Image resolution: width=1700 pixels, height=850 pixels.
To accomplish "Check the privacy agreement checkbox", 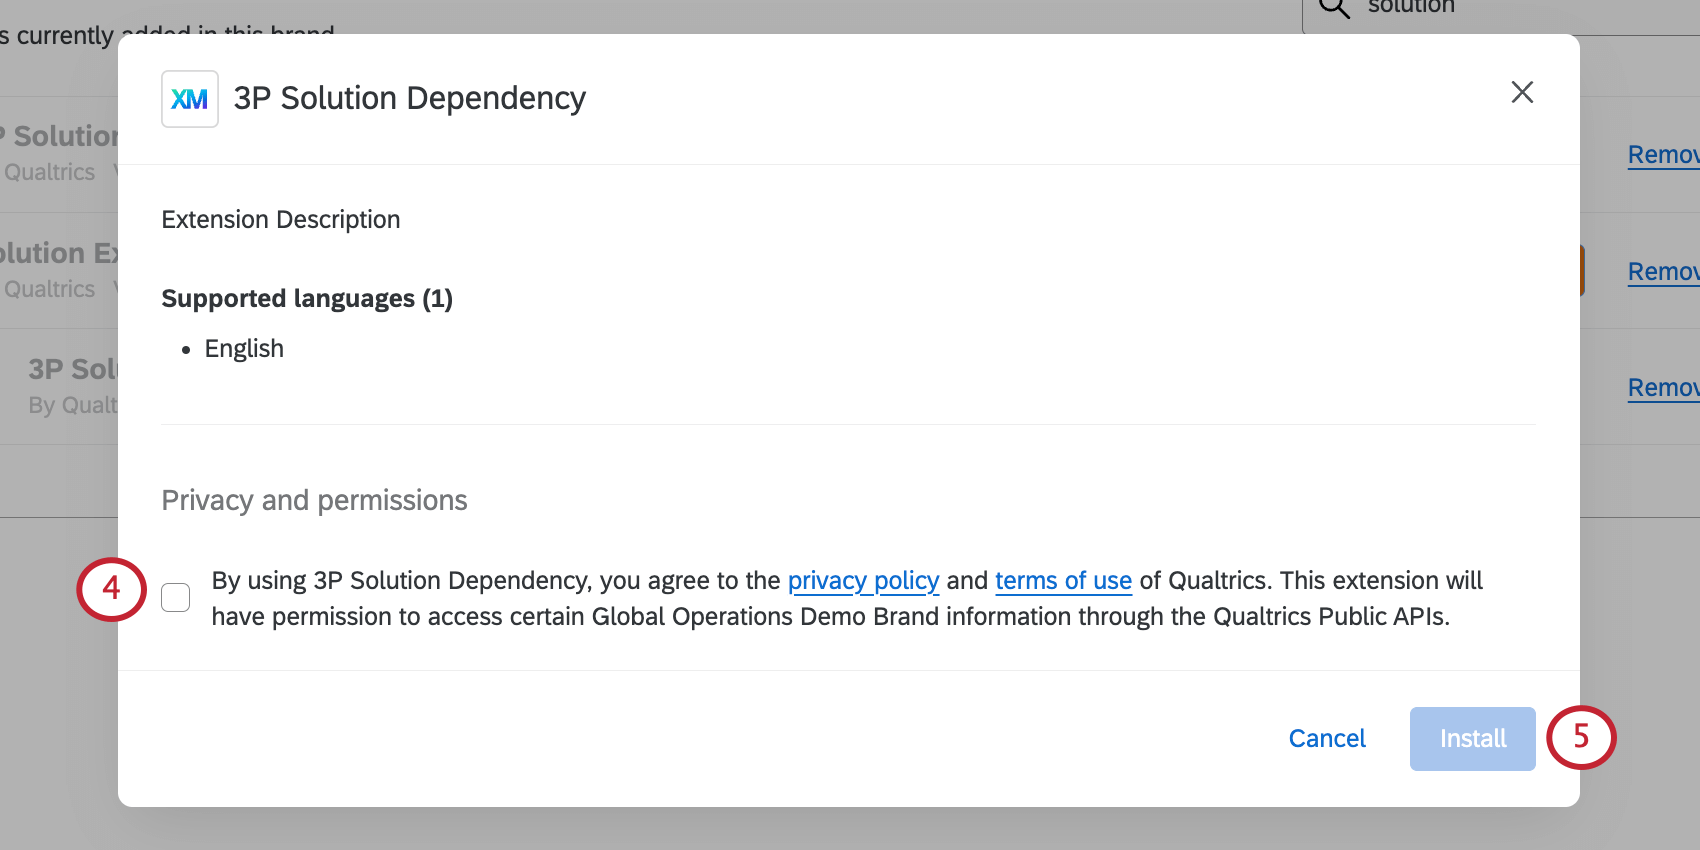I will pos(176,597).
